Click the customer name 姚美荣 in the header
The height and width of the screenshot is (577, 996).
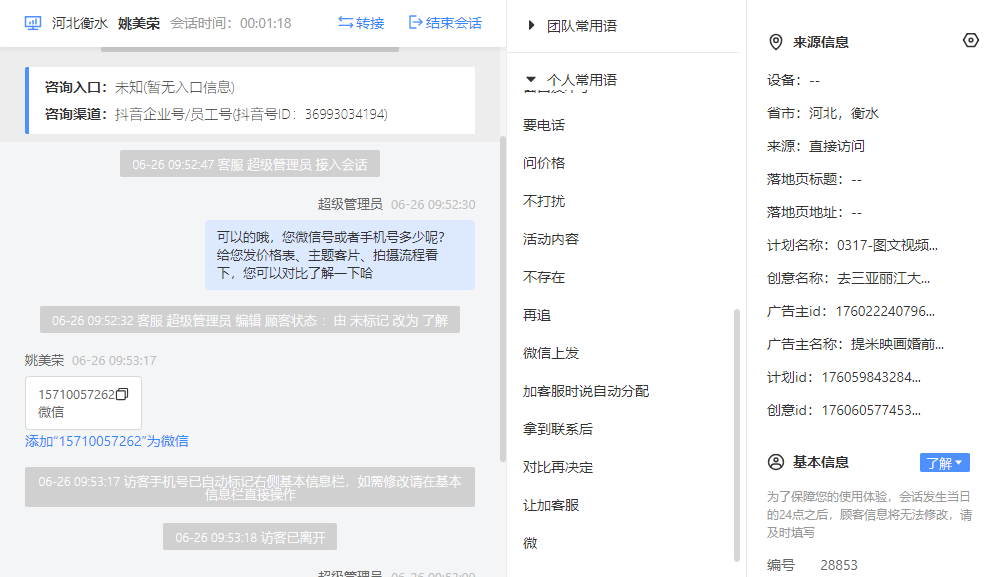138,24
